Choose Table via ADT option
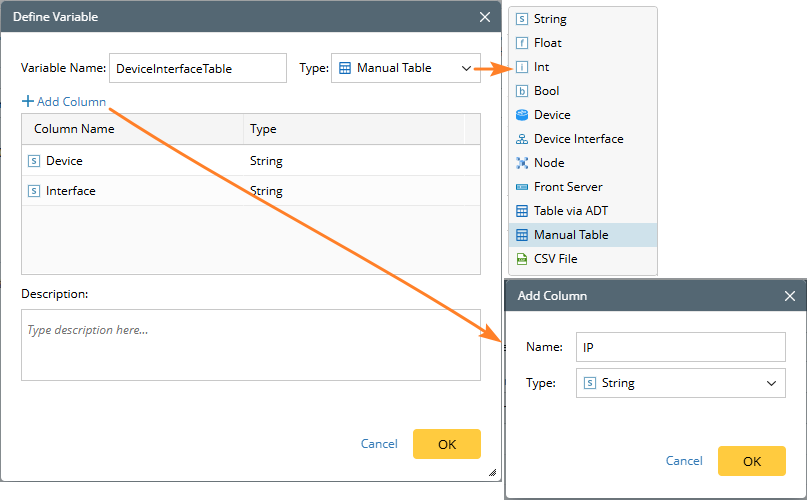Image resolution: width=808 pixels, height=500 pixels. tap(570, 211)
